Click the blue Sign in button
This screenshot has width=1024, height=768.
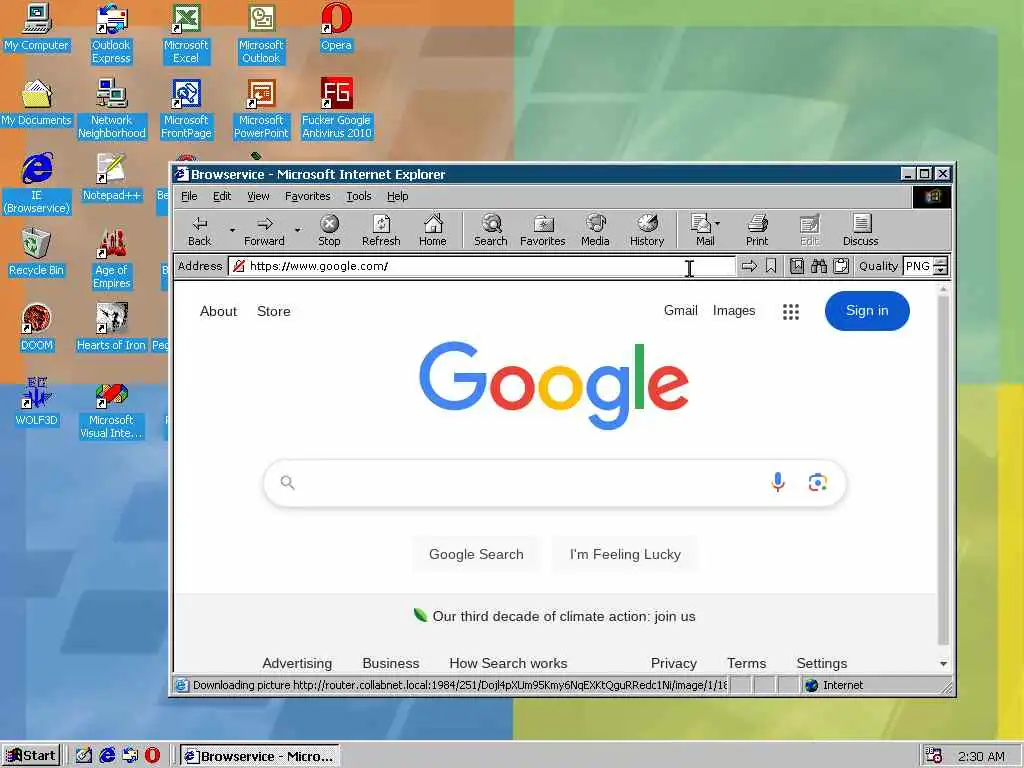point(867,311)
